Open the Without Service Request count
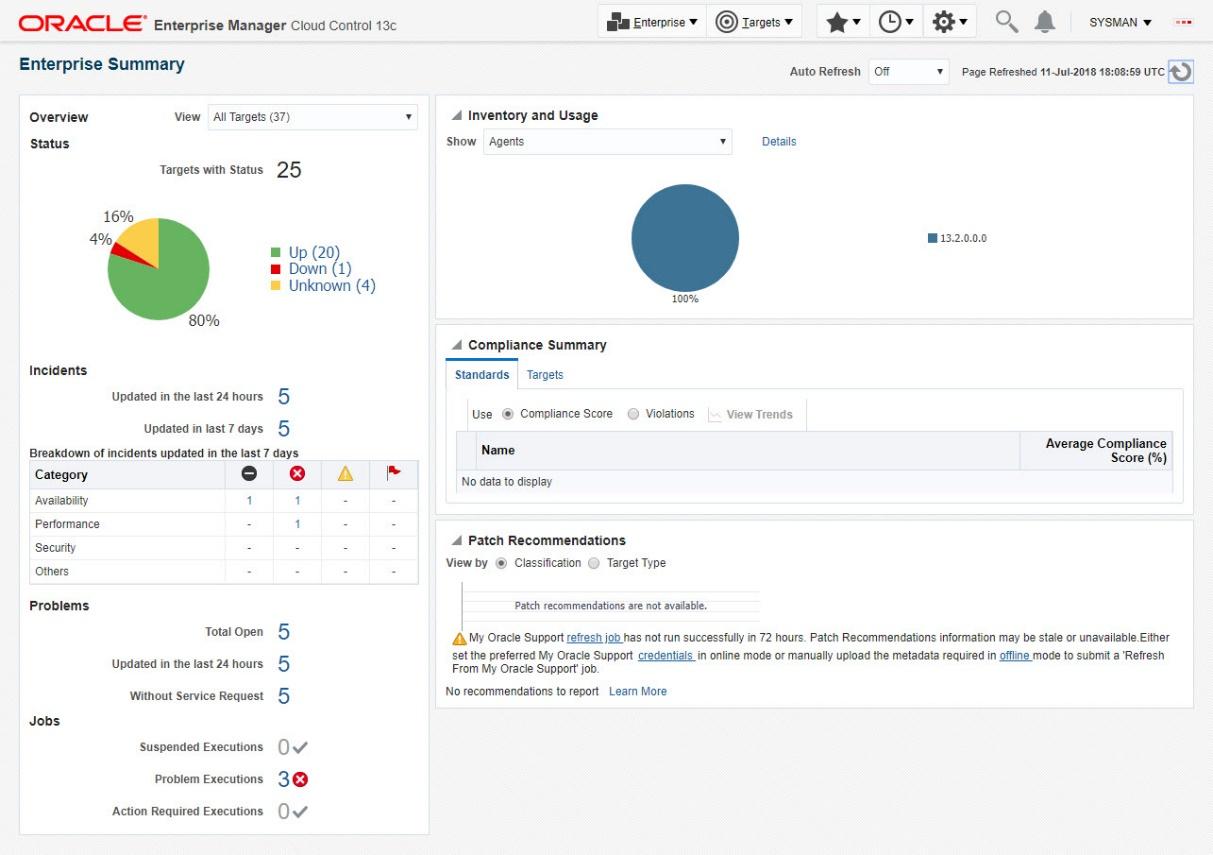Image resolution: width=1213 pixels, height=855 pixels. tap(284, 696)
